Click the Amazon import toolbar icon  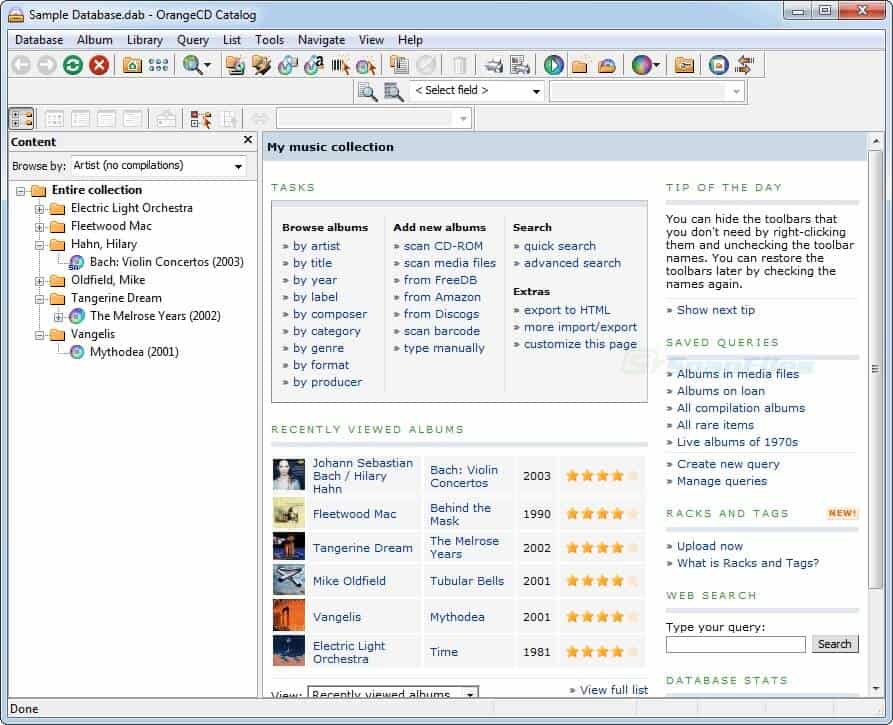click(x=314, y=65)
